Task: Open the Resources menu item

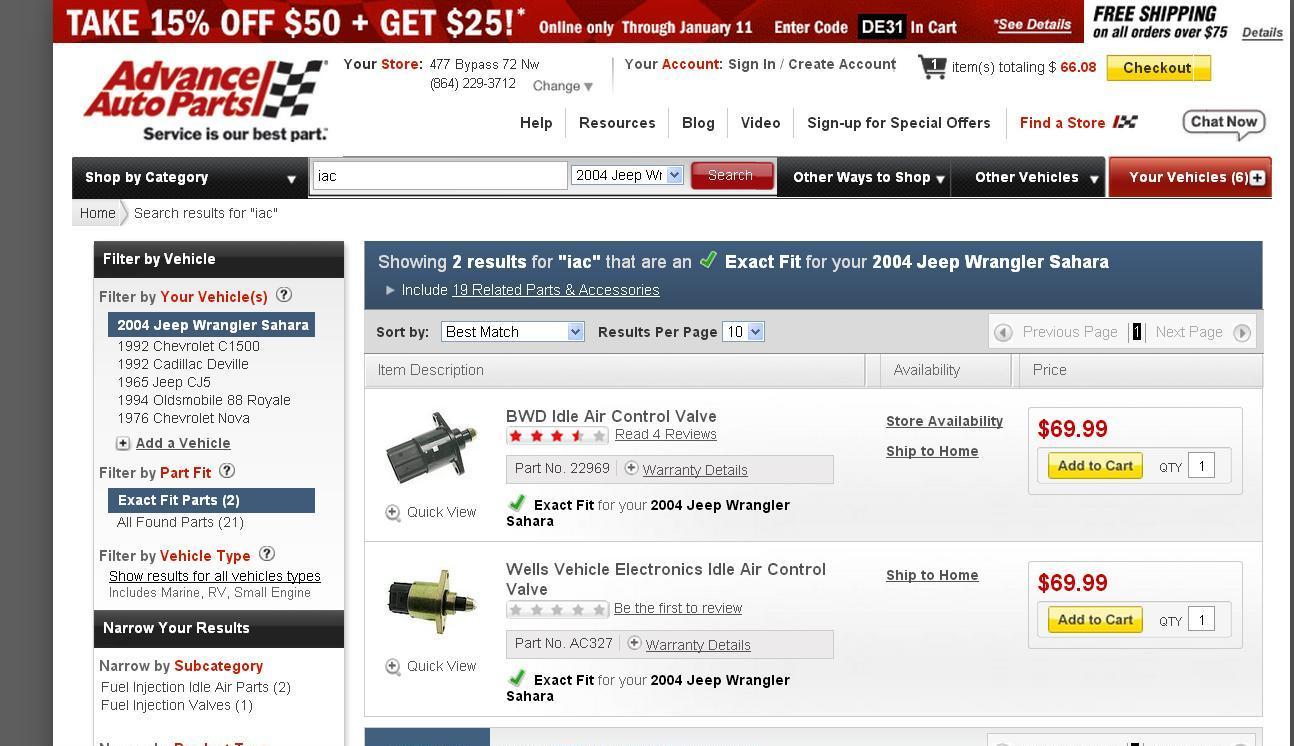Action: [617, 123]
